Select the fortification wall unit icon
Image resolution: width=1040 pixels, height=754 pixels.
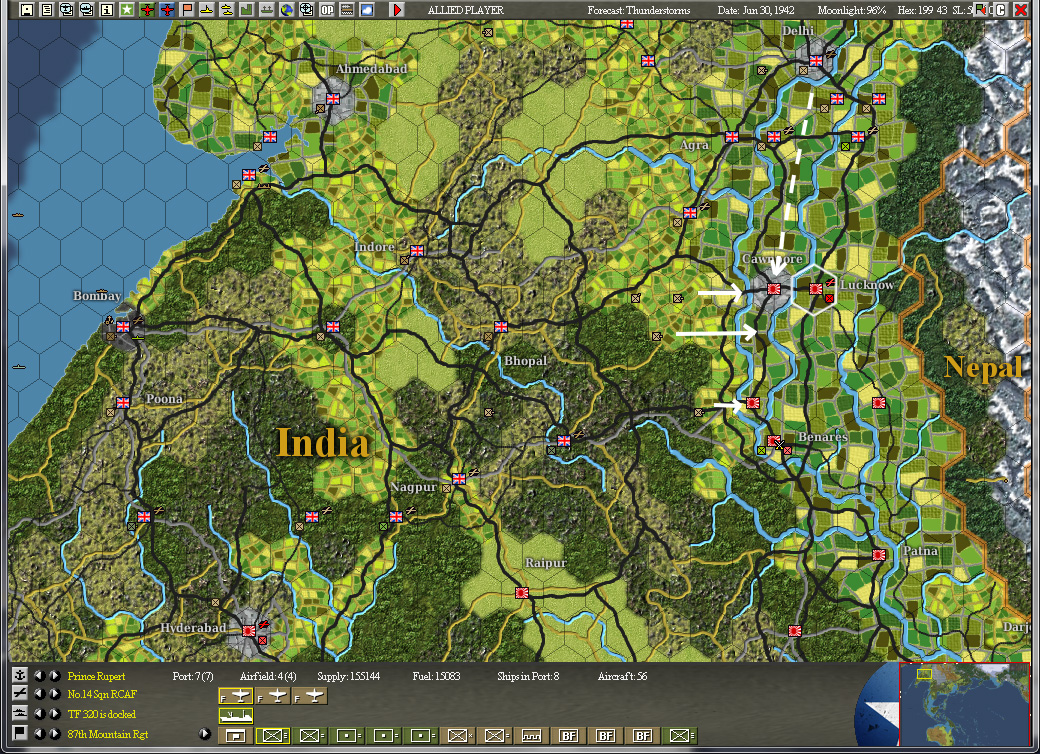pos(531,735)
